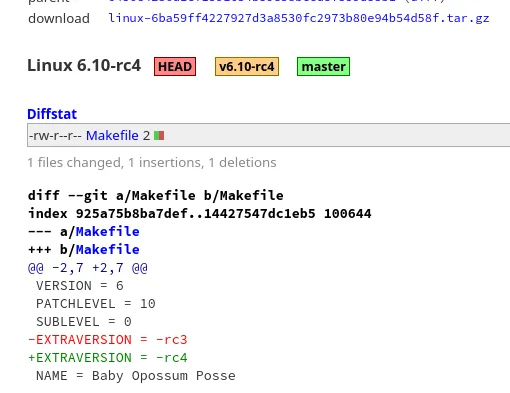Click the files changed summary text
Viewport: 510px width, 393px height.
(152, 163)
